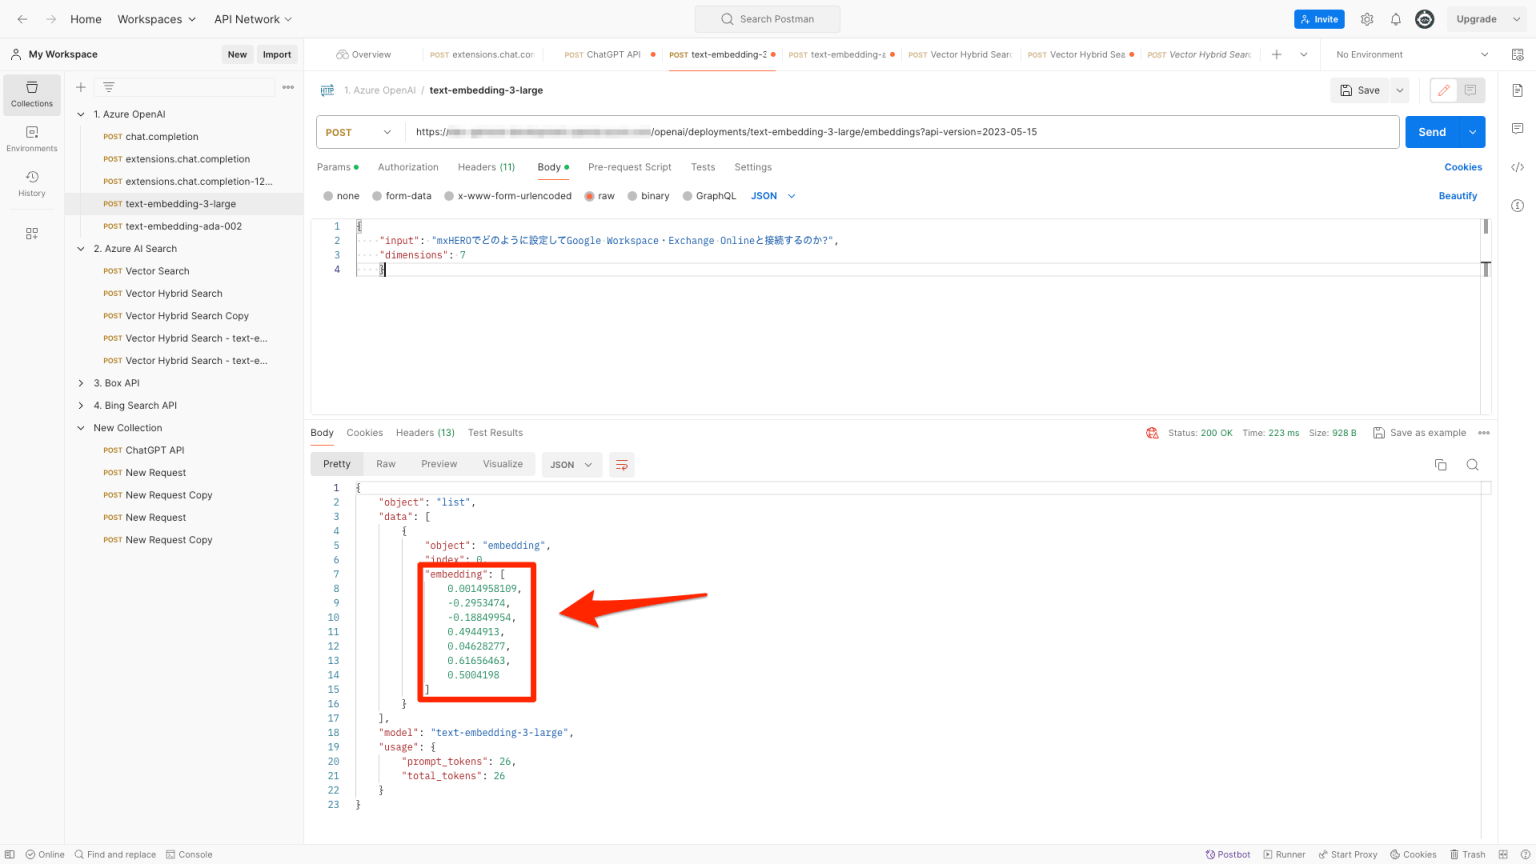Toggle the raw body type radio button
The height and width of the screenshot is (864, 1536).
point(588,195)
